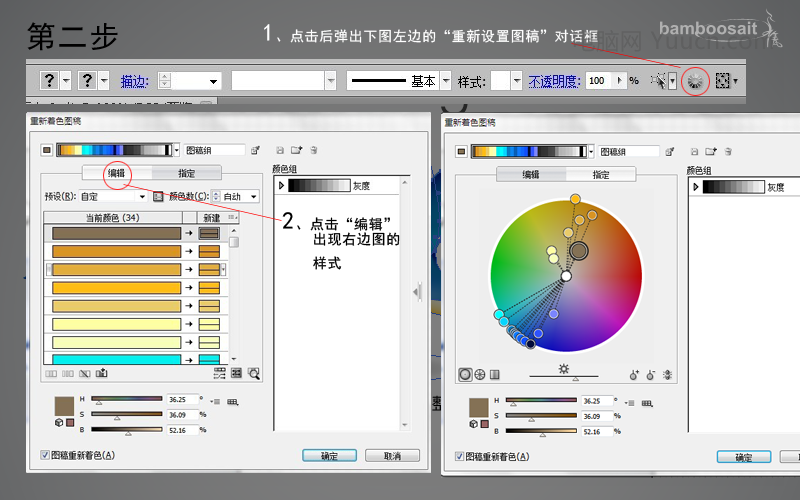This screenshot has width=800, height=500.
Task: Click color group name field in color-list dialog
Action: tap(214, 150)
